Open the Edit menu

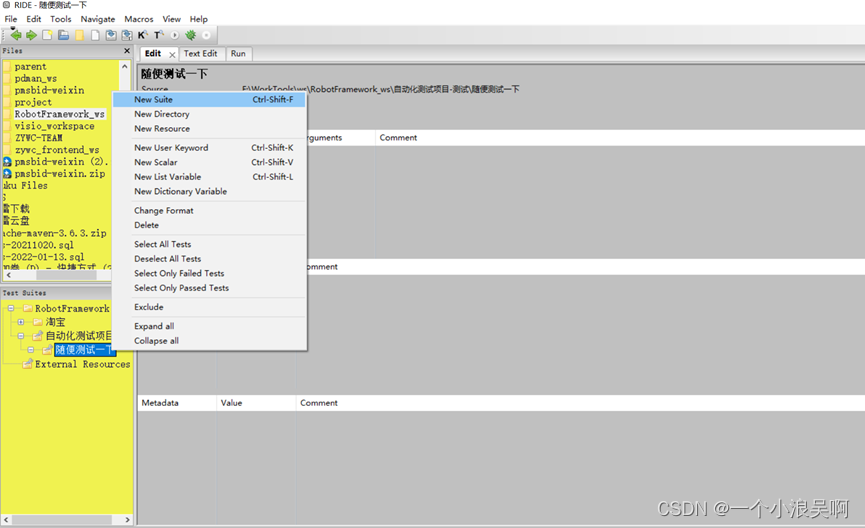coord(34,19)
